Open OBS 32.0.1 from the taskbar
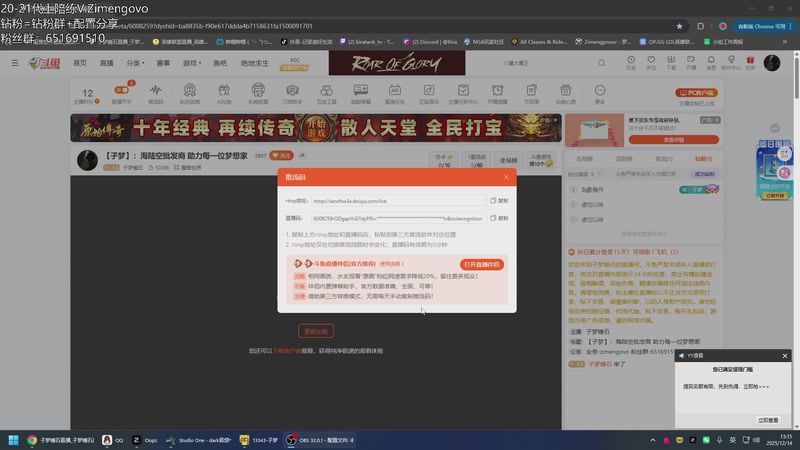Image resolution: width=800 pixels, height=450 pixels. click(320, 440)
